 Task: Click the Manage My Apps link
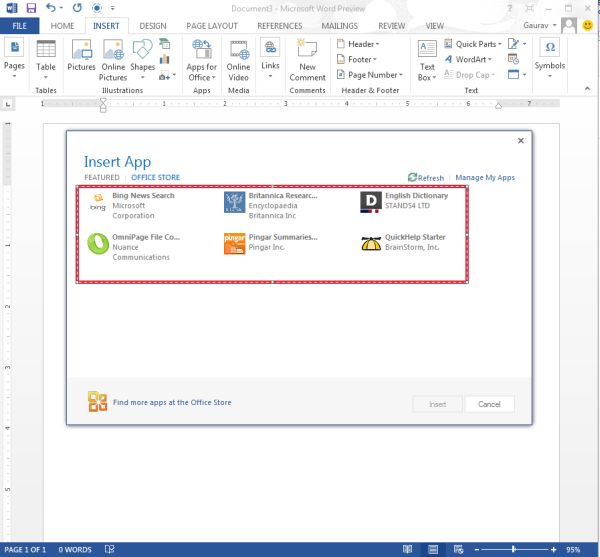point(485,178)
